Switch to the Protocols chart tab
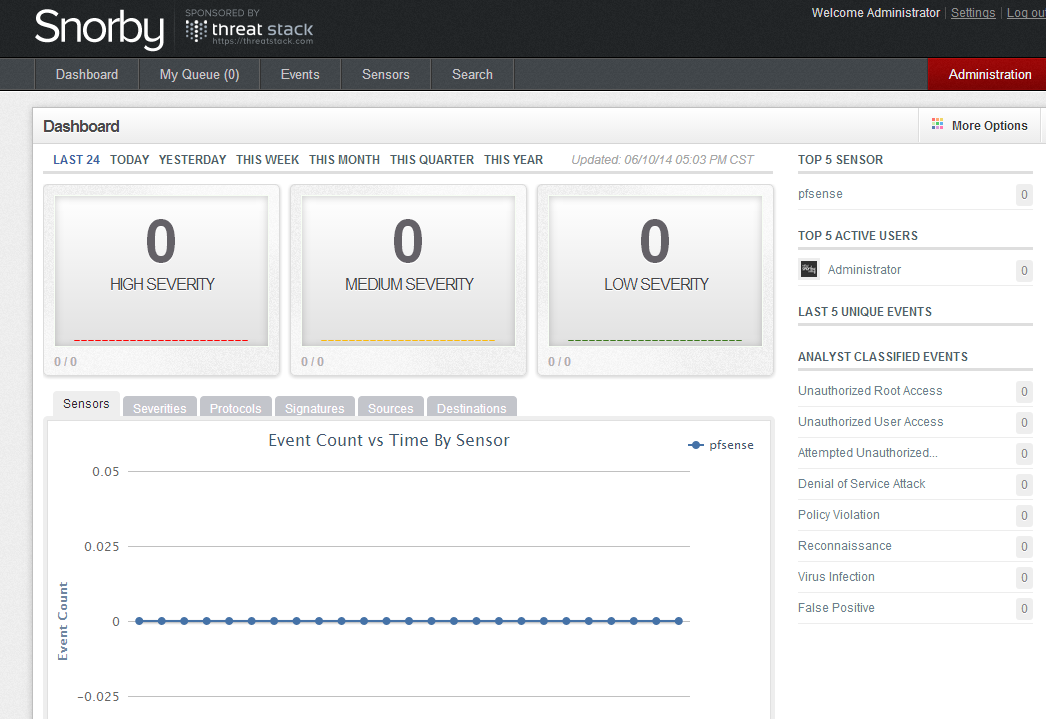Viewport: 1046px width, 719px height. pyautogui.click(x=235, y=408)
